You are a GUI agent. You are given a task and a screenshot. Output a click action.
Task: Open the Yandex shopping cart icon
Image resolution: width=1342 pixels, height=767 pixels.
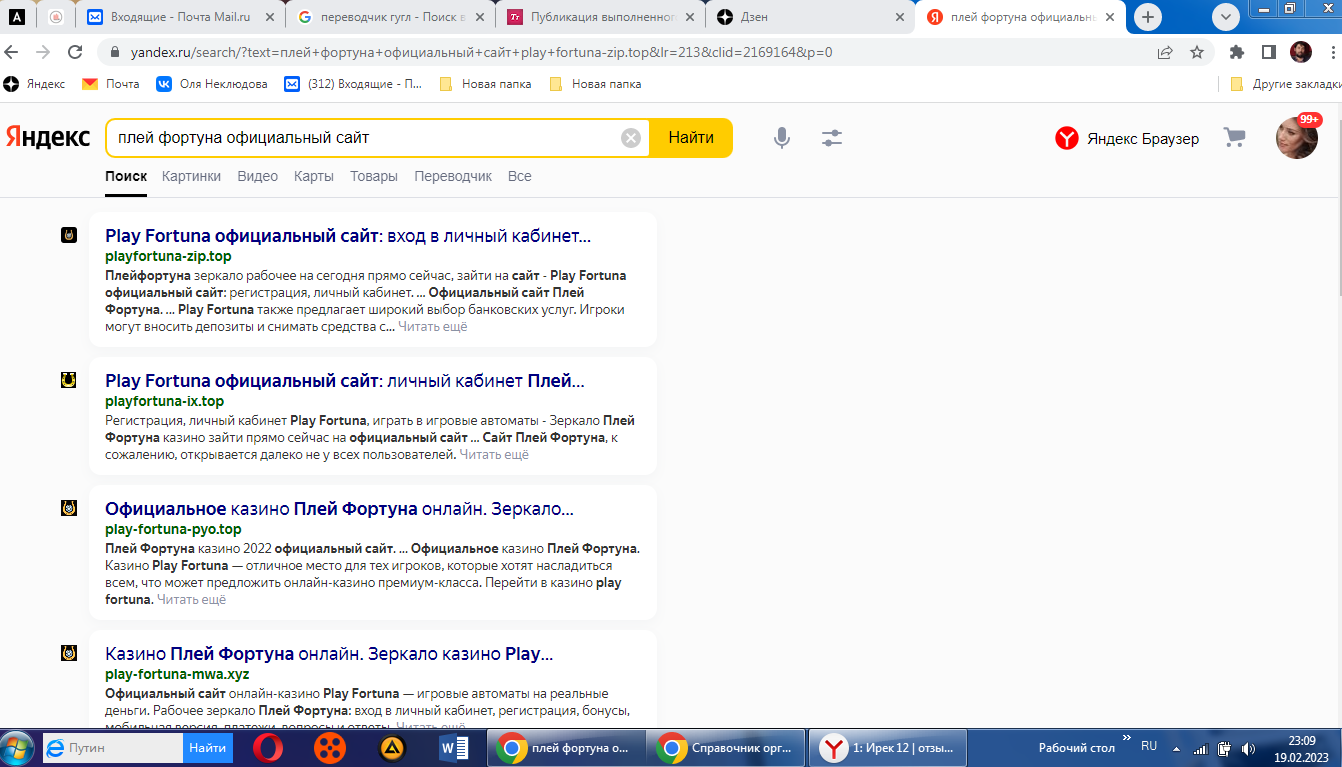1235,138
